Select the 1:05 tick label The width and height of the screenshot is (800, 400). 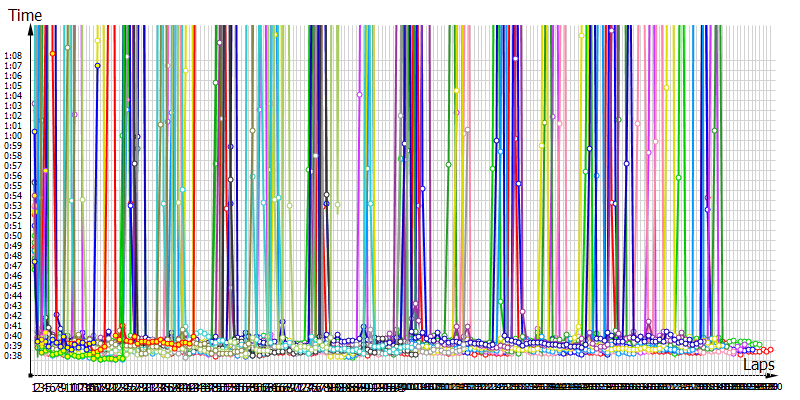13,86
